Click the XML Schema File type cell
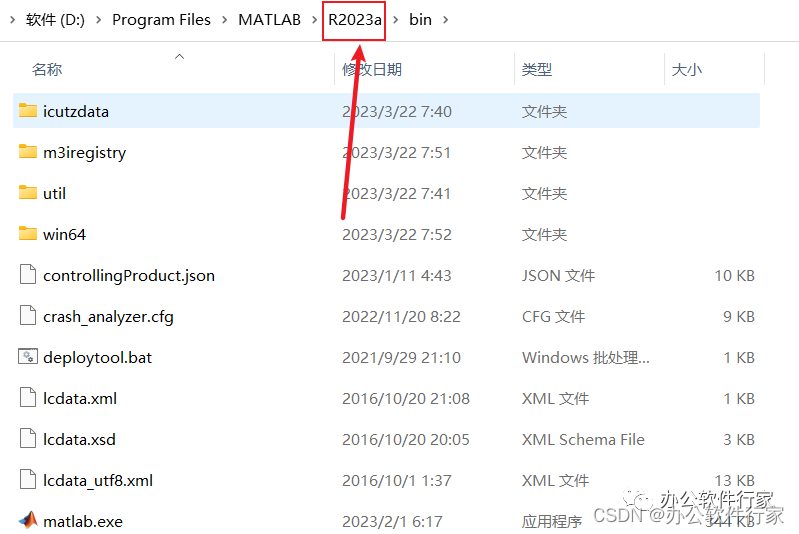The height and width of the screenshot is (534, 799). [x=583, y=439]
